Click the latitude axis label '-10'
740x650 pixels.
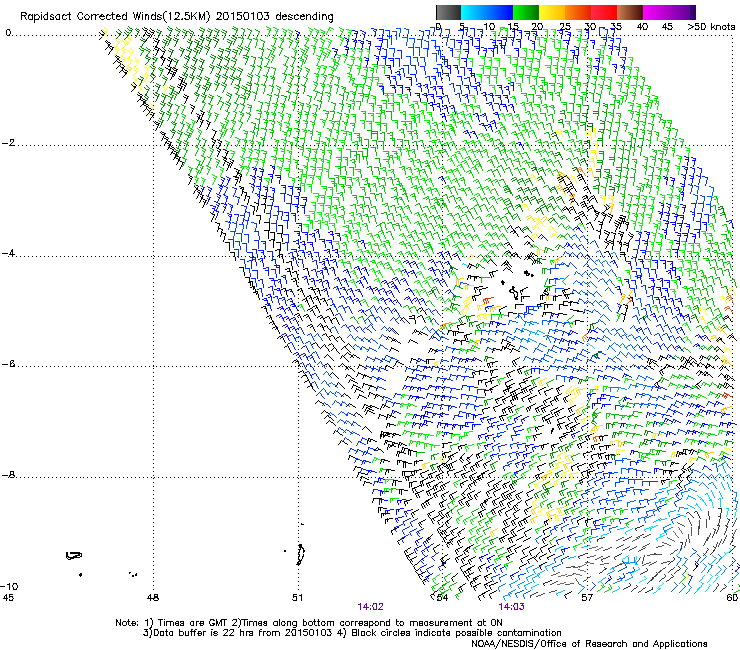[x=9, y=586]
